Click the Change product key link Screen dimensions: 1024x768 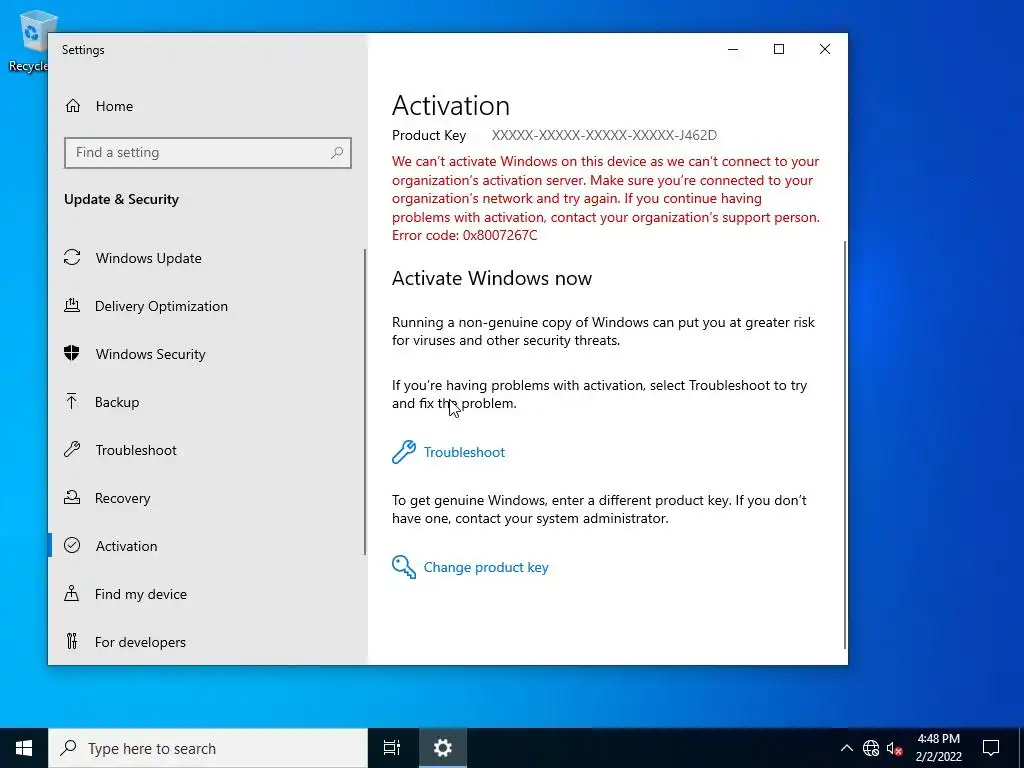[x=486, y=567]
